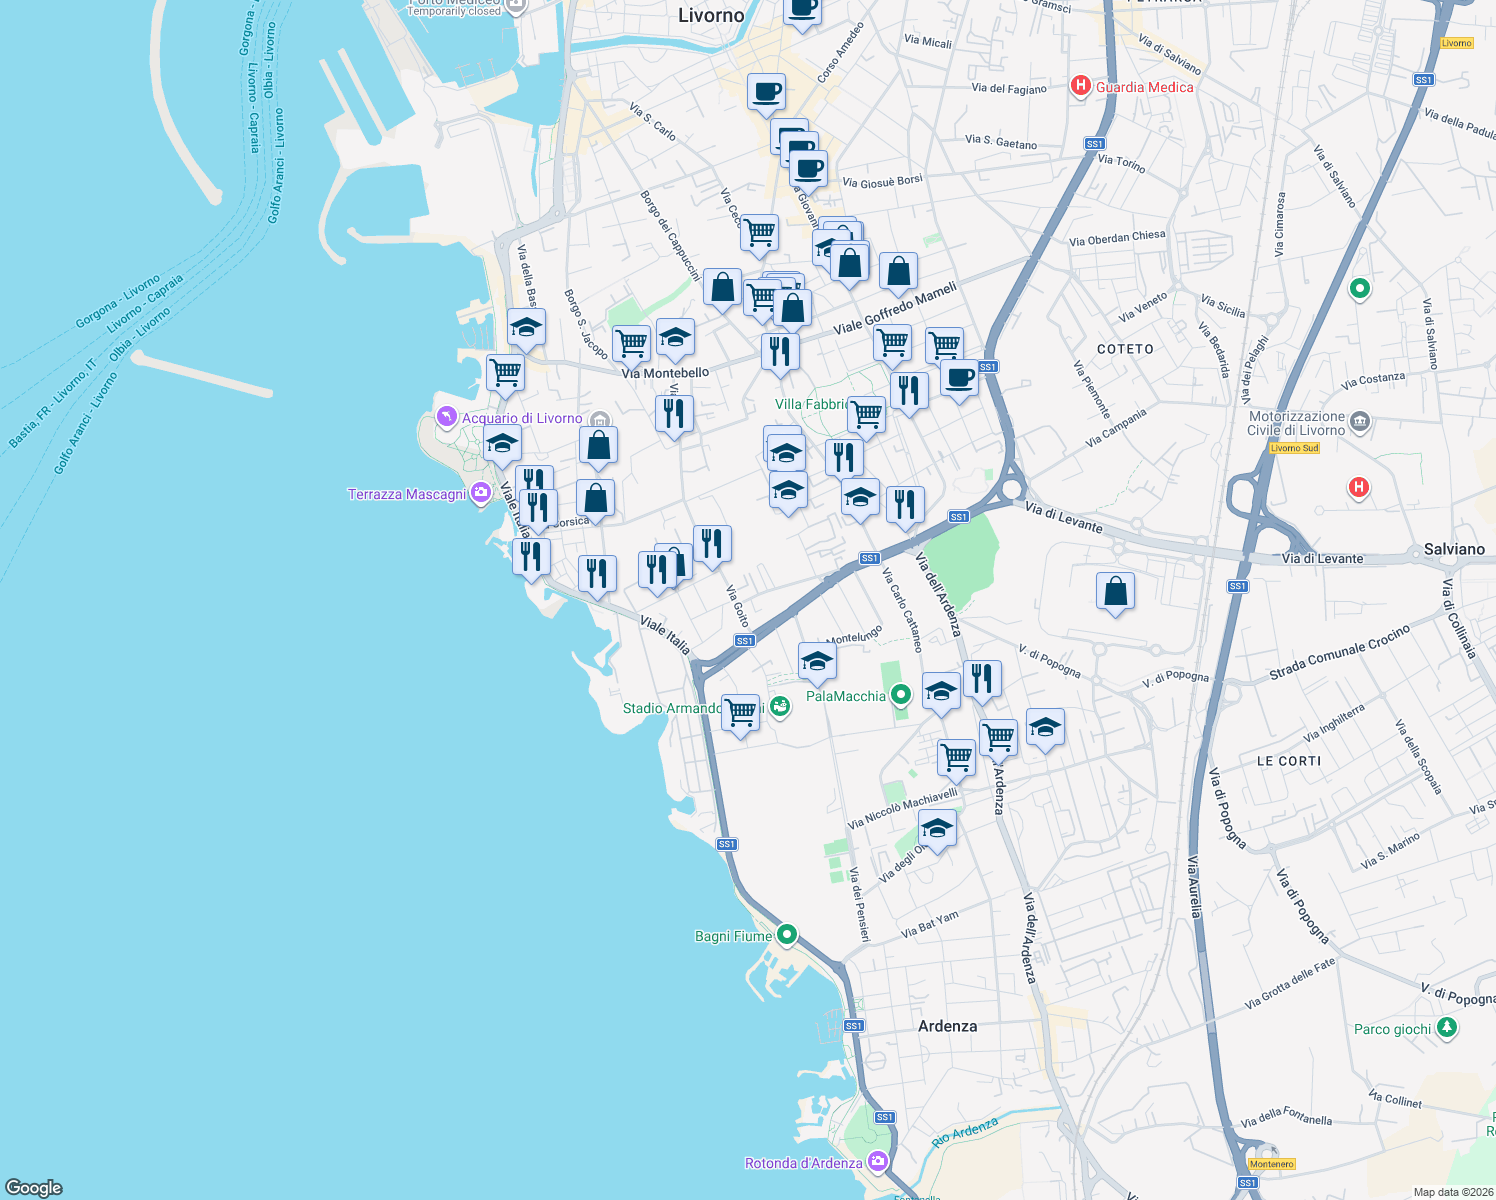Select the restaurant icon along Viale Italia
Screen dimensions: 1496x1200
(x=531, y=557)
